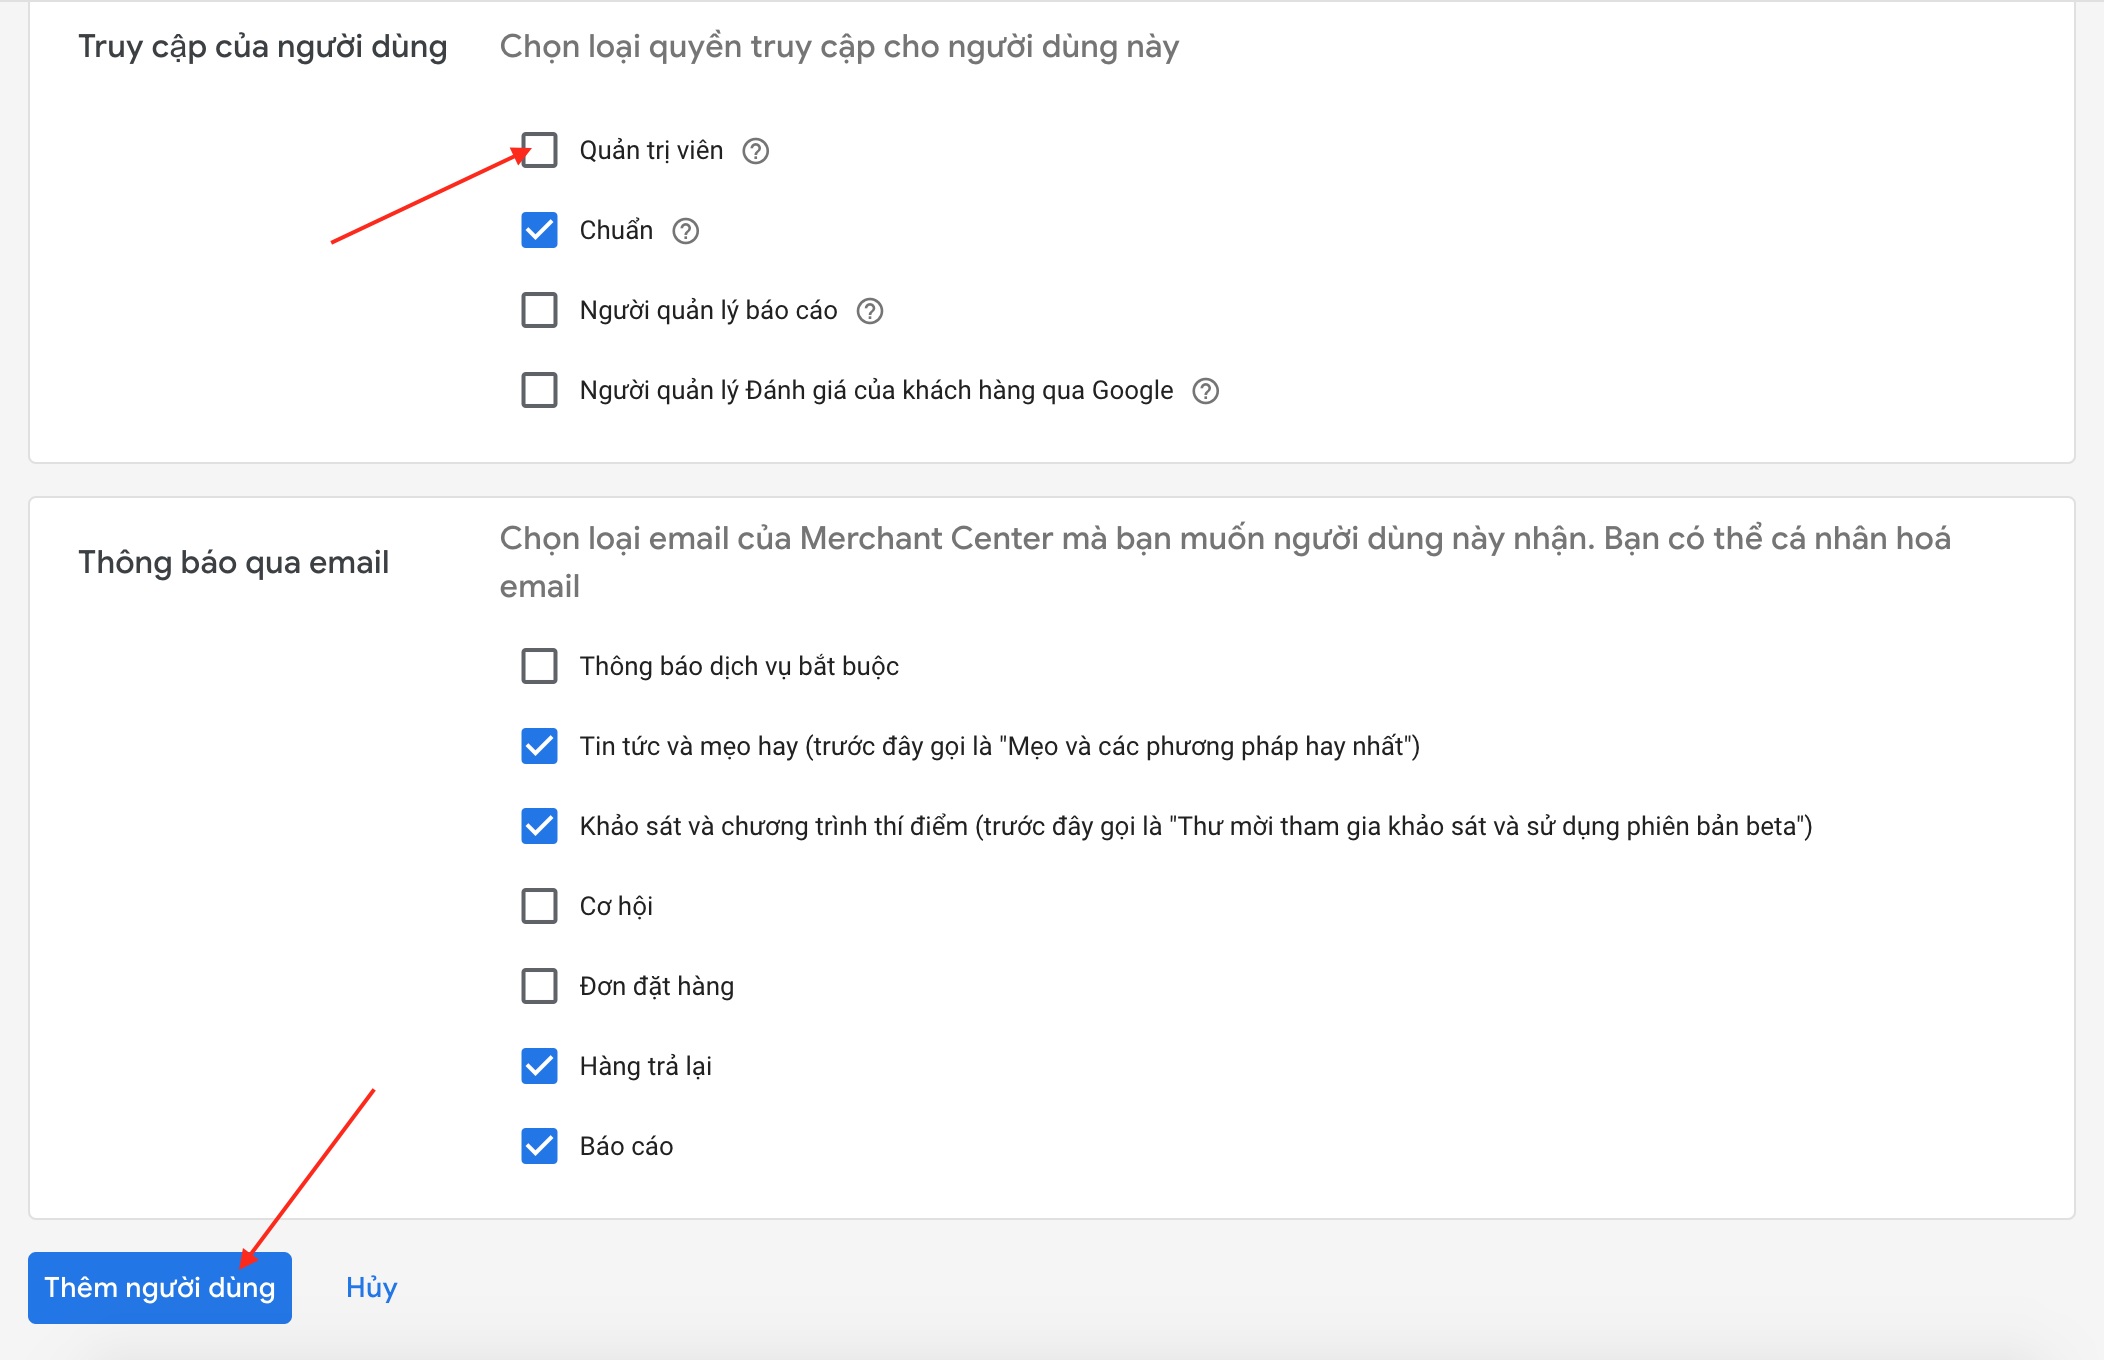Uncheck Tin tức và mẹo hay checkbox
This screenshot has height=1360, width=2104.
540,746
